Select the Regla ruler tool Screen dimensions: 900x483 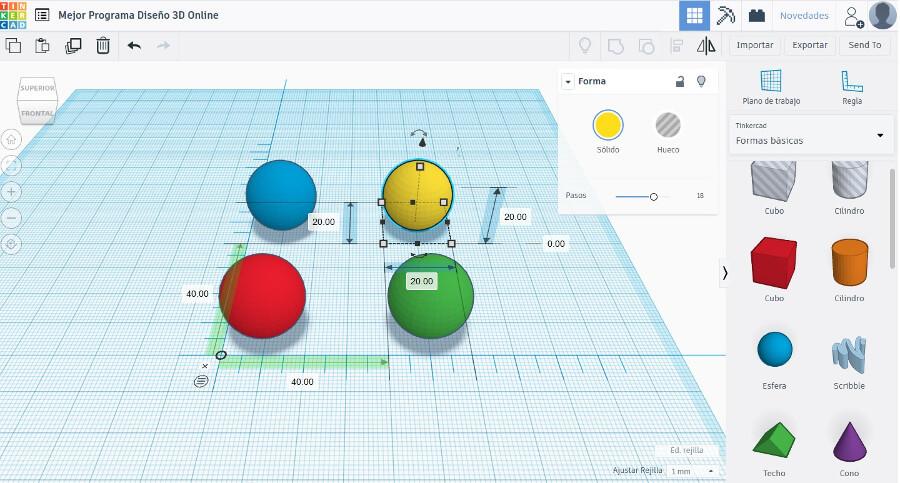[x=851, y=87]
